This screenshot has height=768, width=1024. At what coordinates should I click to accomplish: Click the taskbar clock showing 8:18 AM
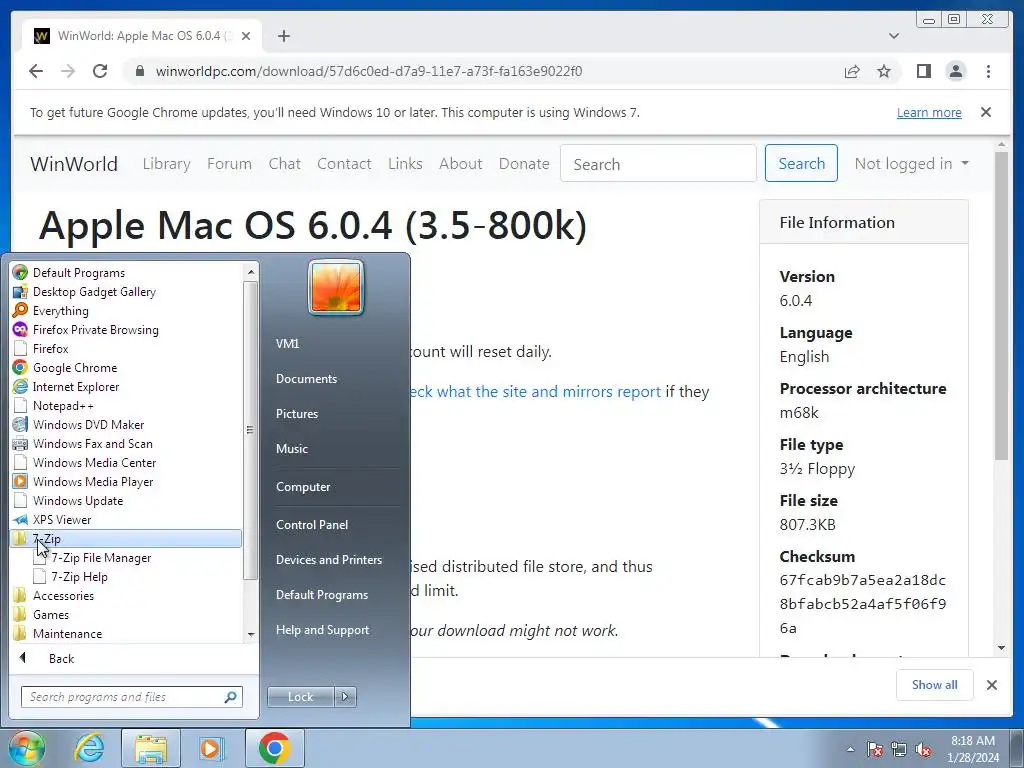pos(973,749)
